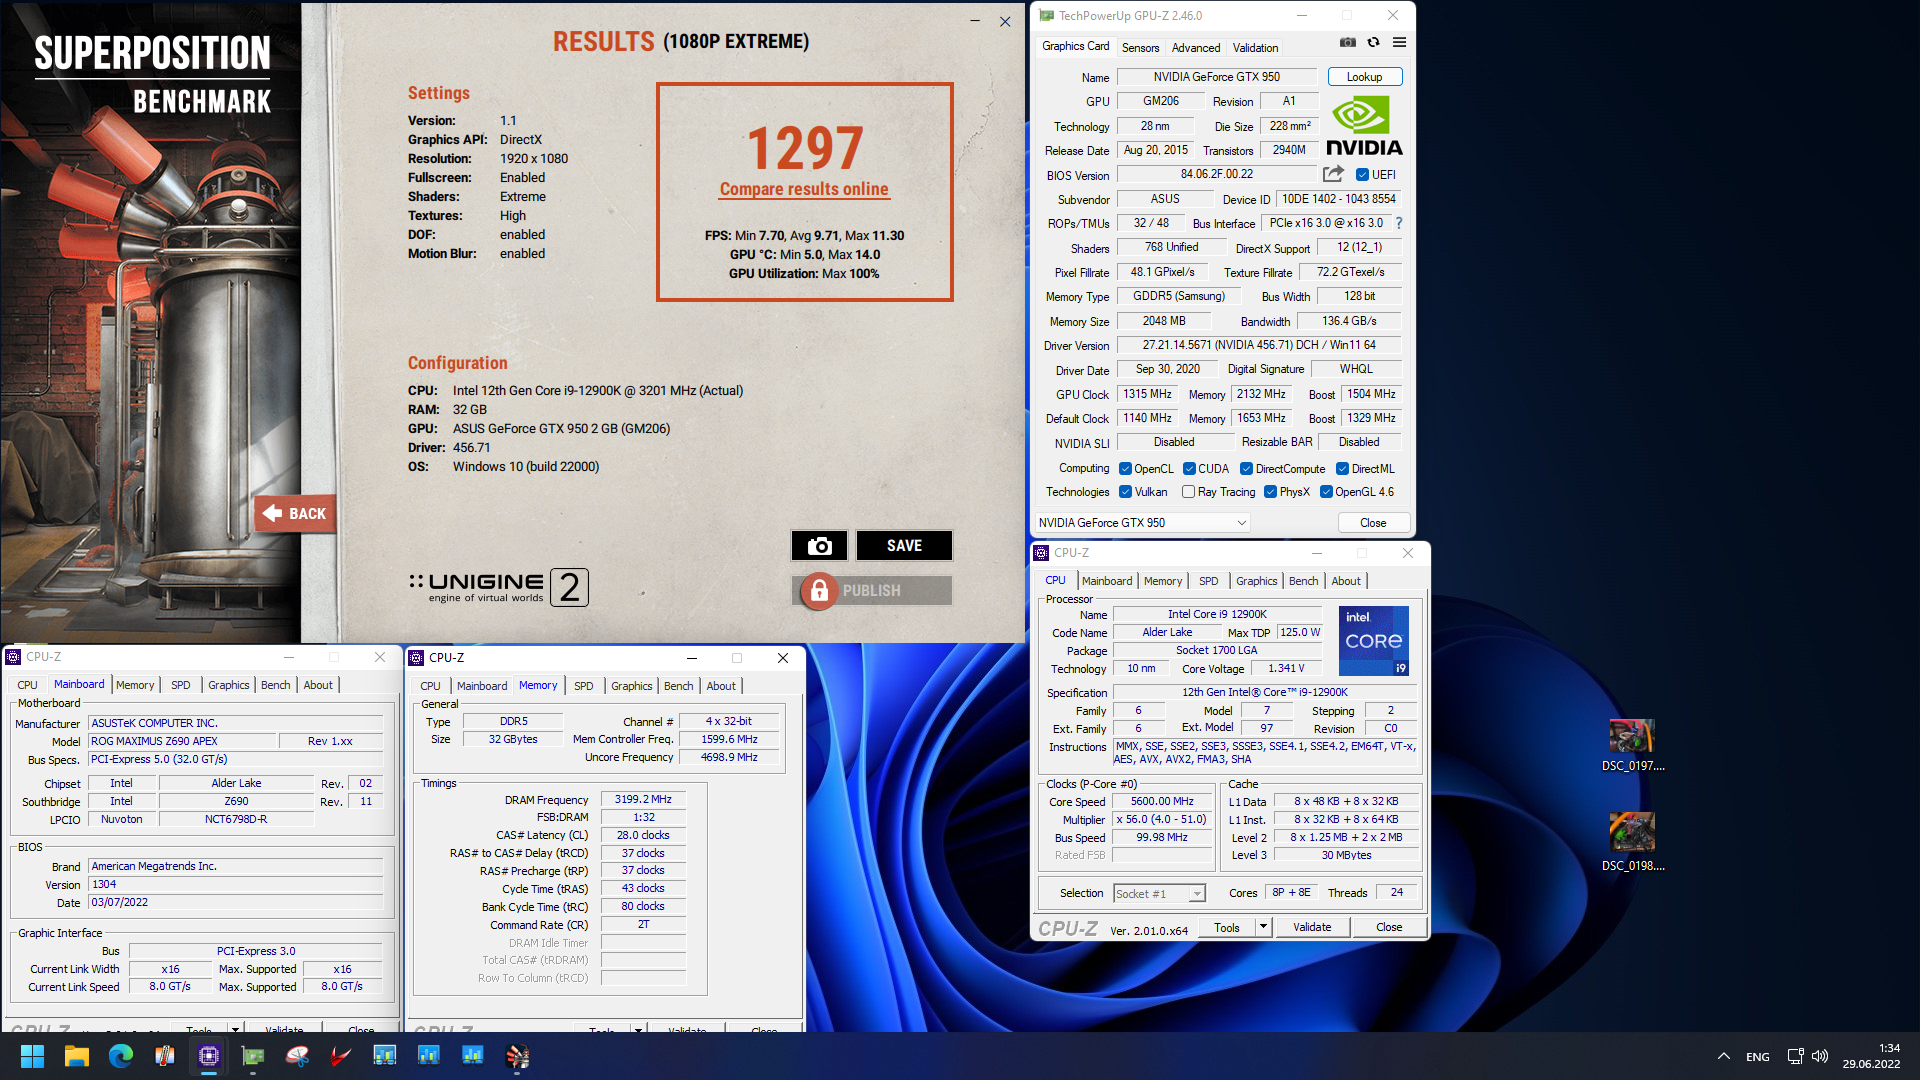Viewport: 1920px width, 1080px height.
Task: Click GPU-Z screenshot camera icon
Action: (1348, 42)
